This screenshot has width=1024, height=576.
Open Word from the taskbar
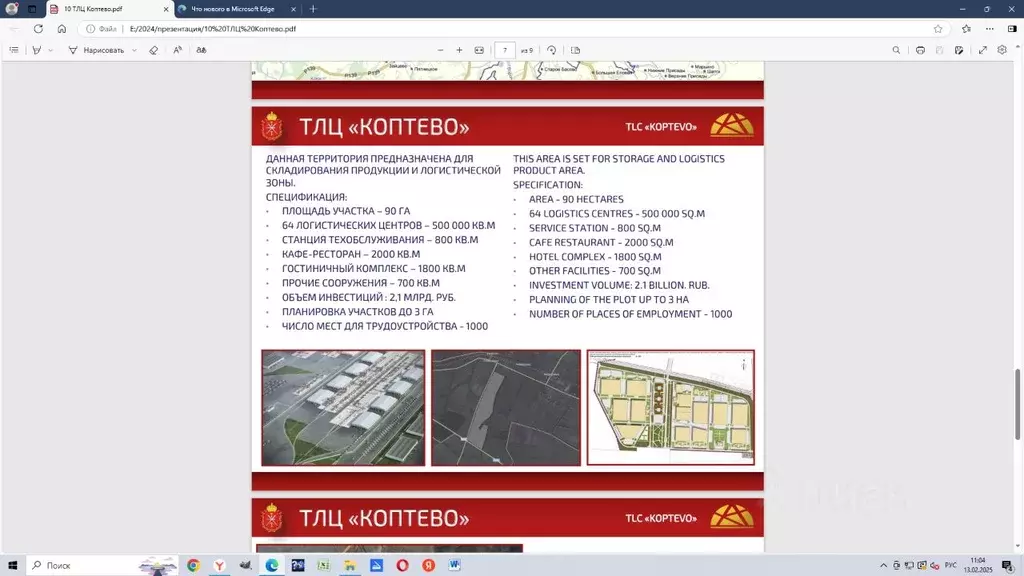[x=455, y=566]
